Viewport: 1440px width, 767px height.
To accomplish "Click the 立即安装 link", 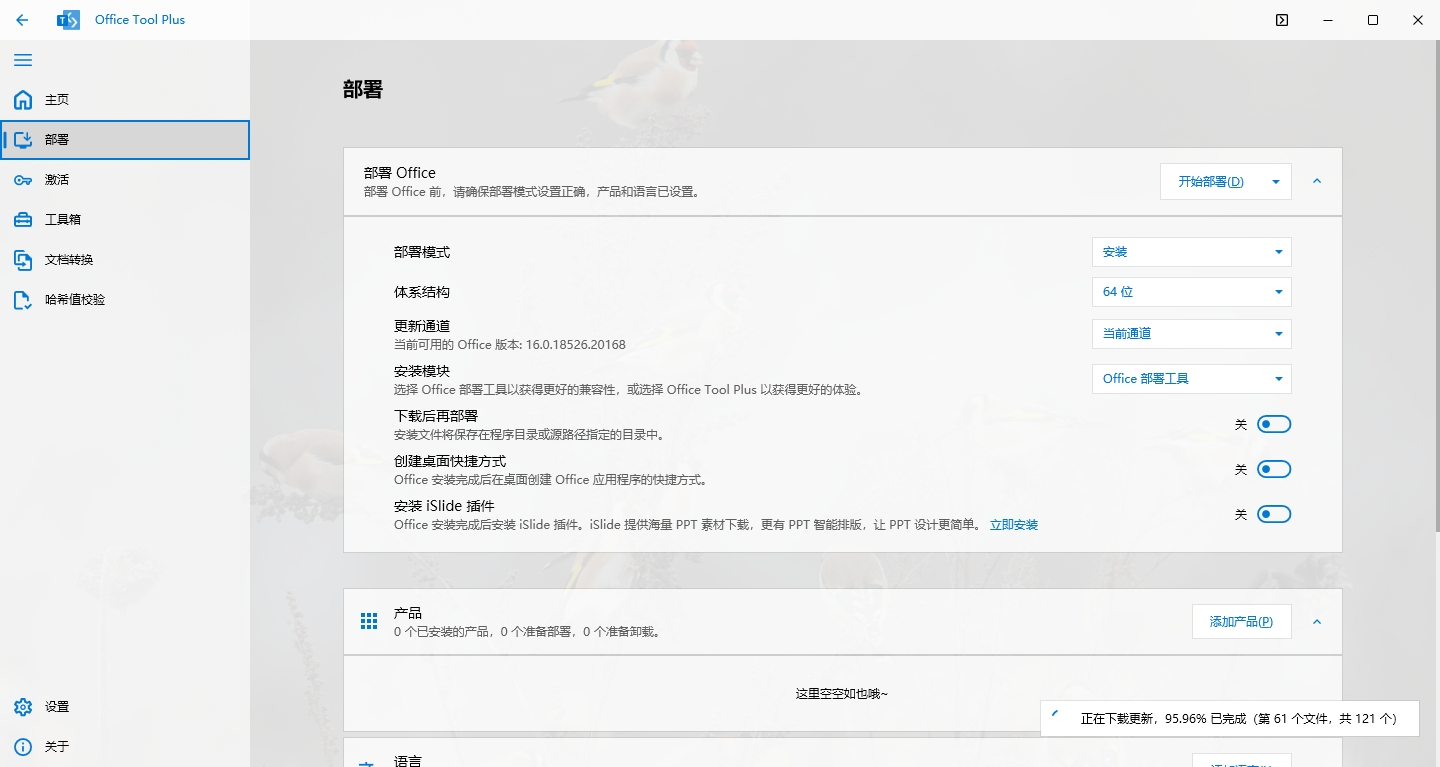I will pos(1014,524).
